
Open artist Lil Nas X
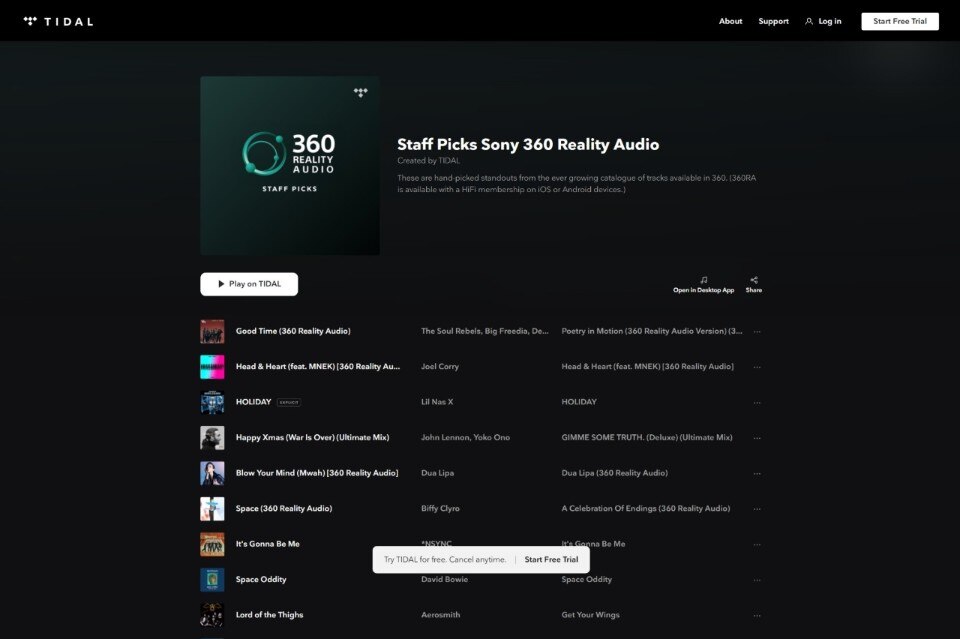pyautogui.click(x=437, y=402)
